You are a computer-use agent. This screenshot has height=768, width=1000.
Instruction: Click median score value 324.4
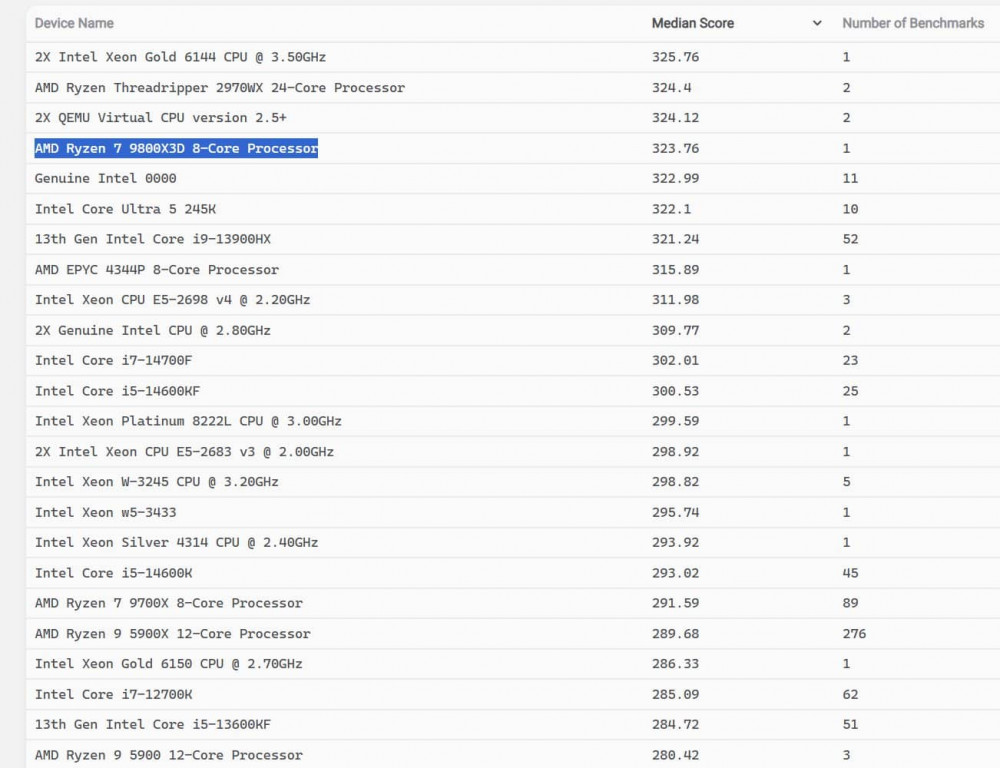[x=672, y=88]
